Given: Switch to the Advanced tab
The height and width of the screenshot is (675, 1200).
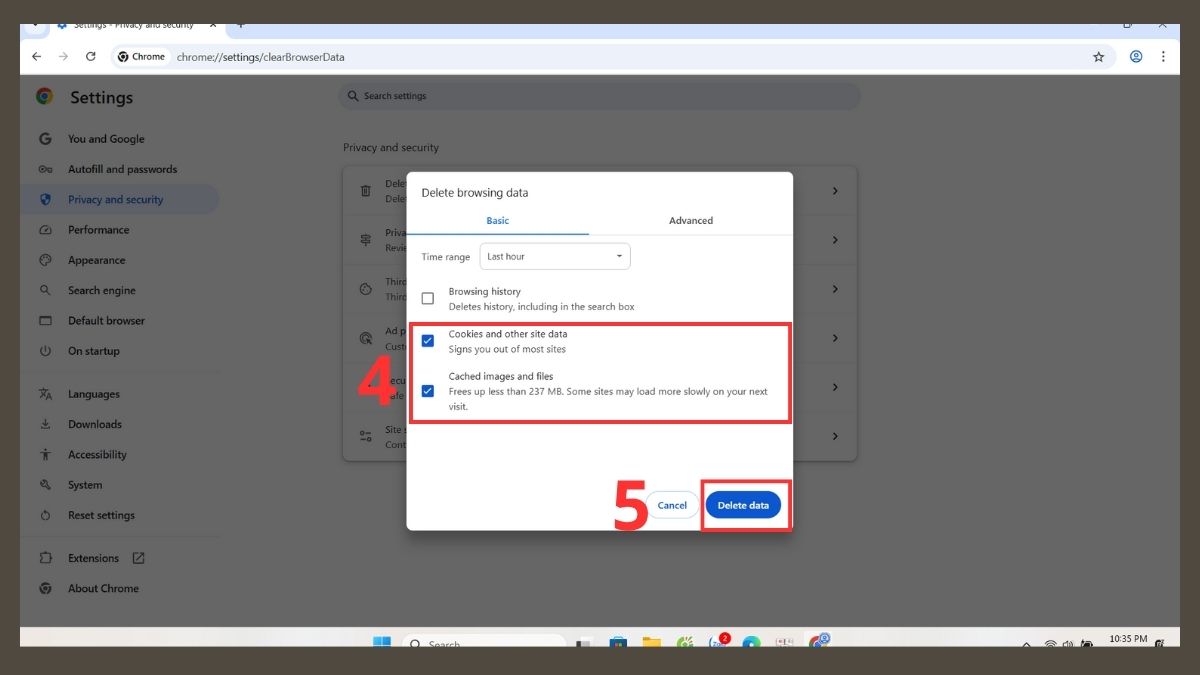Looking at the screenshot, I should [x=691, y=221].
